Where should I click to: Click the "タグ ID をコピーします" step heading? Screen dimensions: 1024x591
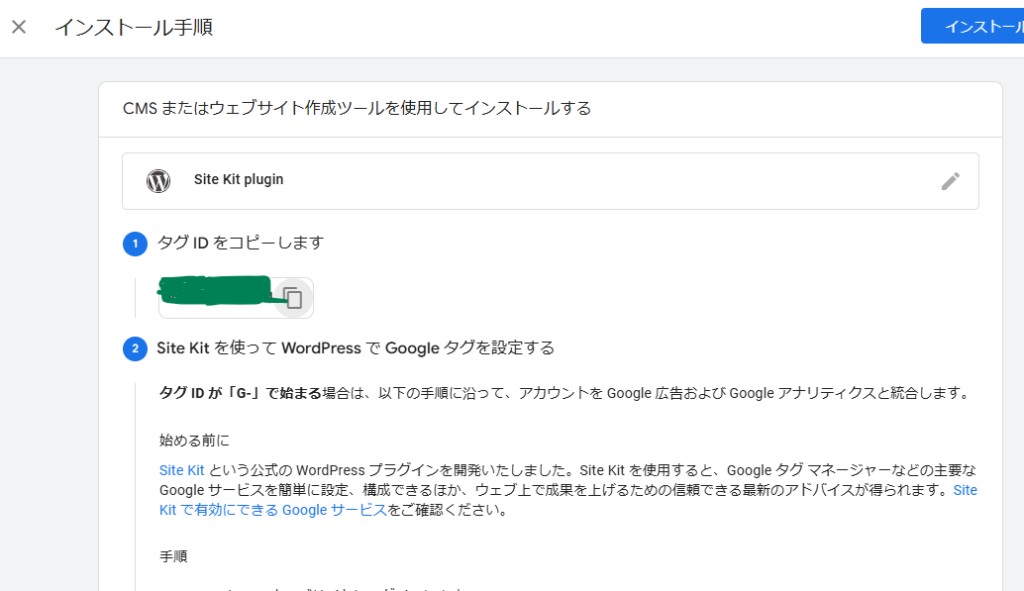click(241, 243)
